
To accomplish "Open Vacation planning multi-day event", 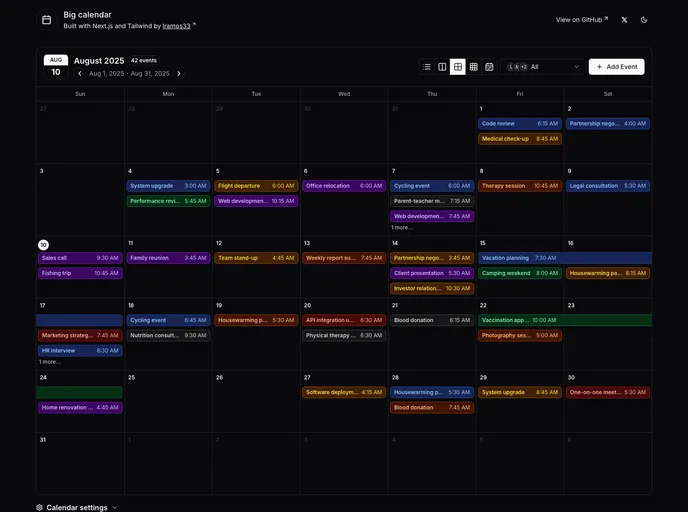I will [x=565, y=258].
